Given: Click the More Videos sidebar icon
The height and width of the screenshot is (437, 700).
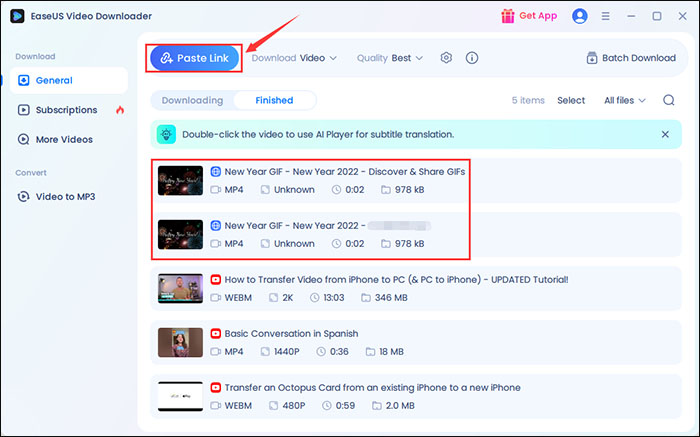Looking at the screenshot, I should coord(23,139).
